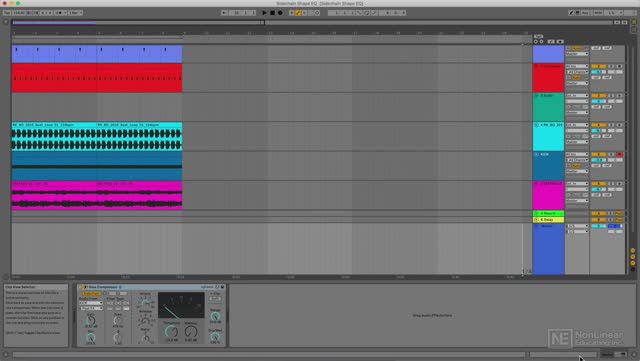Open the sidechain tap point dropdown

pos(91,308)
